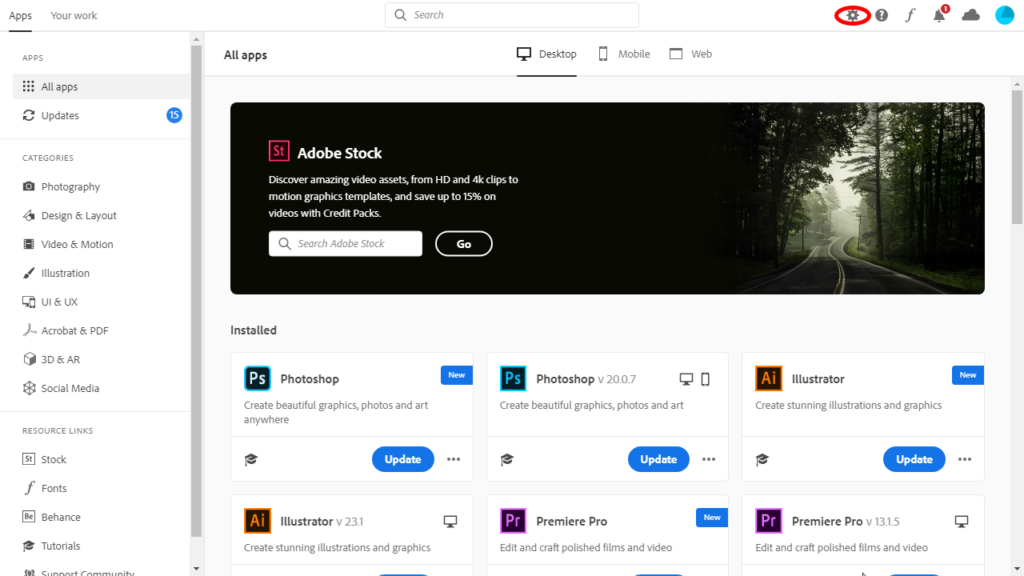Open the Photography category
The image size is (1024, 576).
[61, 187]
